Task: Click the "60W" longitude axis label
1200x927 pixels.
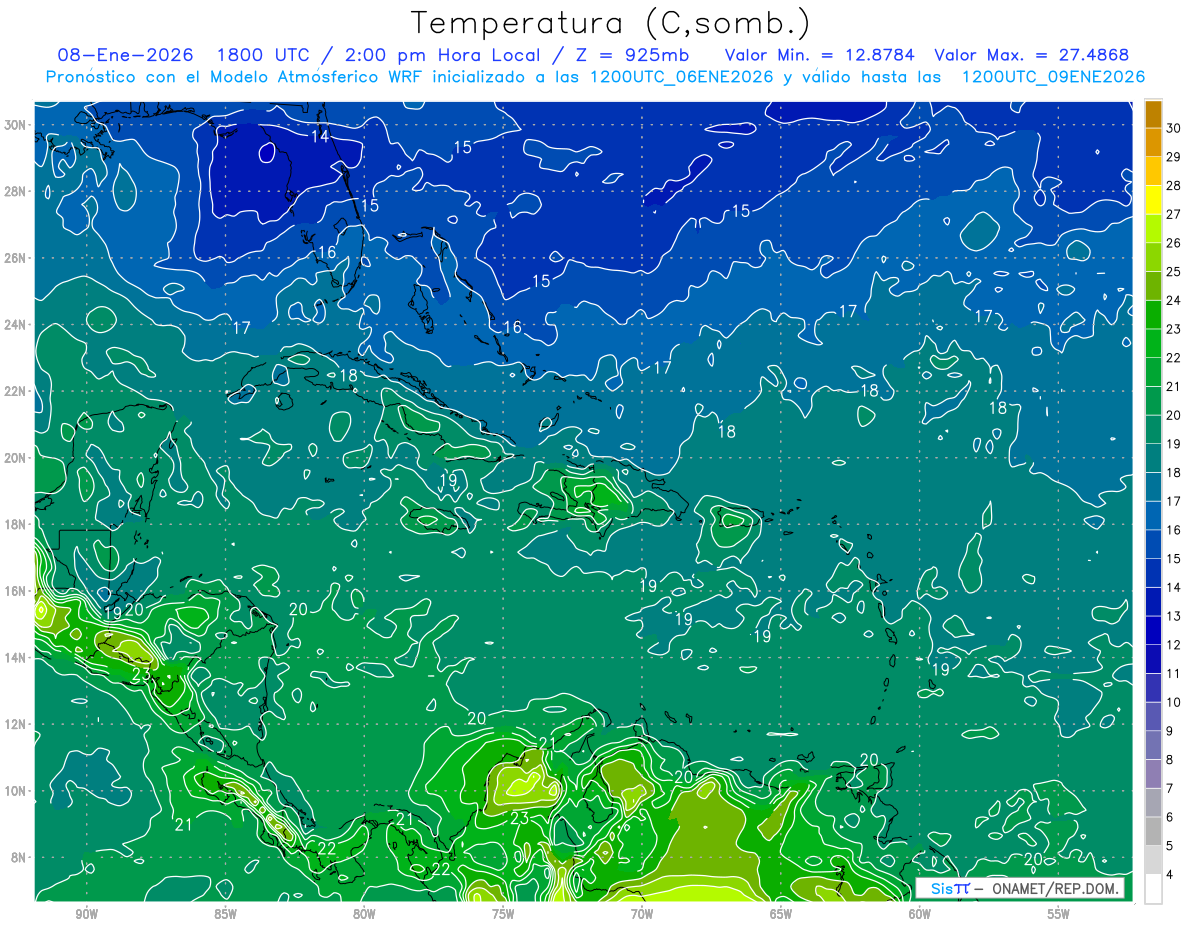Action: [920, 915]
